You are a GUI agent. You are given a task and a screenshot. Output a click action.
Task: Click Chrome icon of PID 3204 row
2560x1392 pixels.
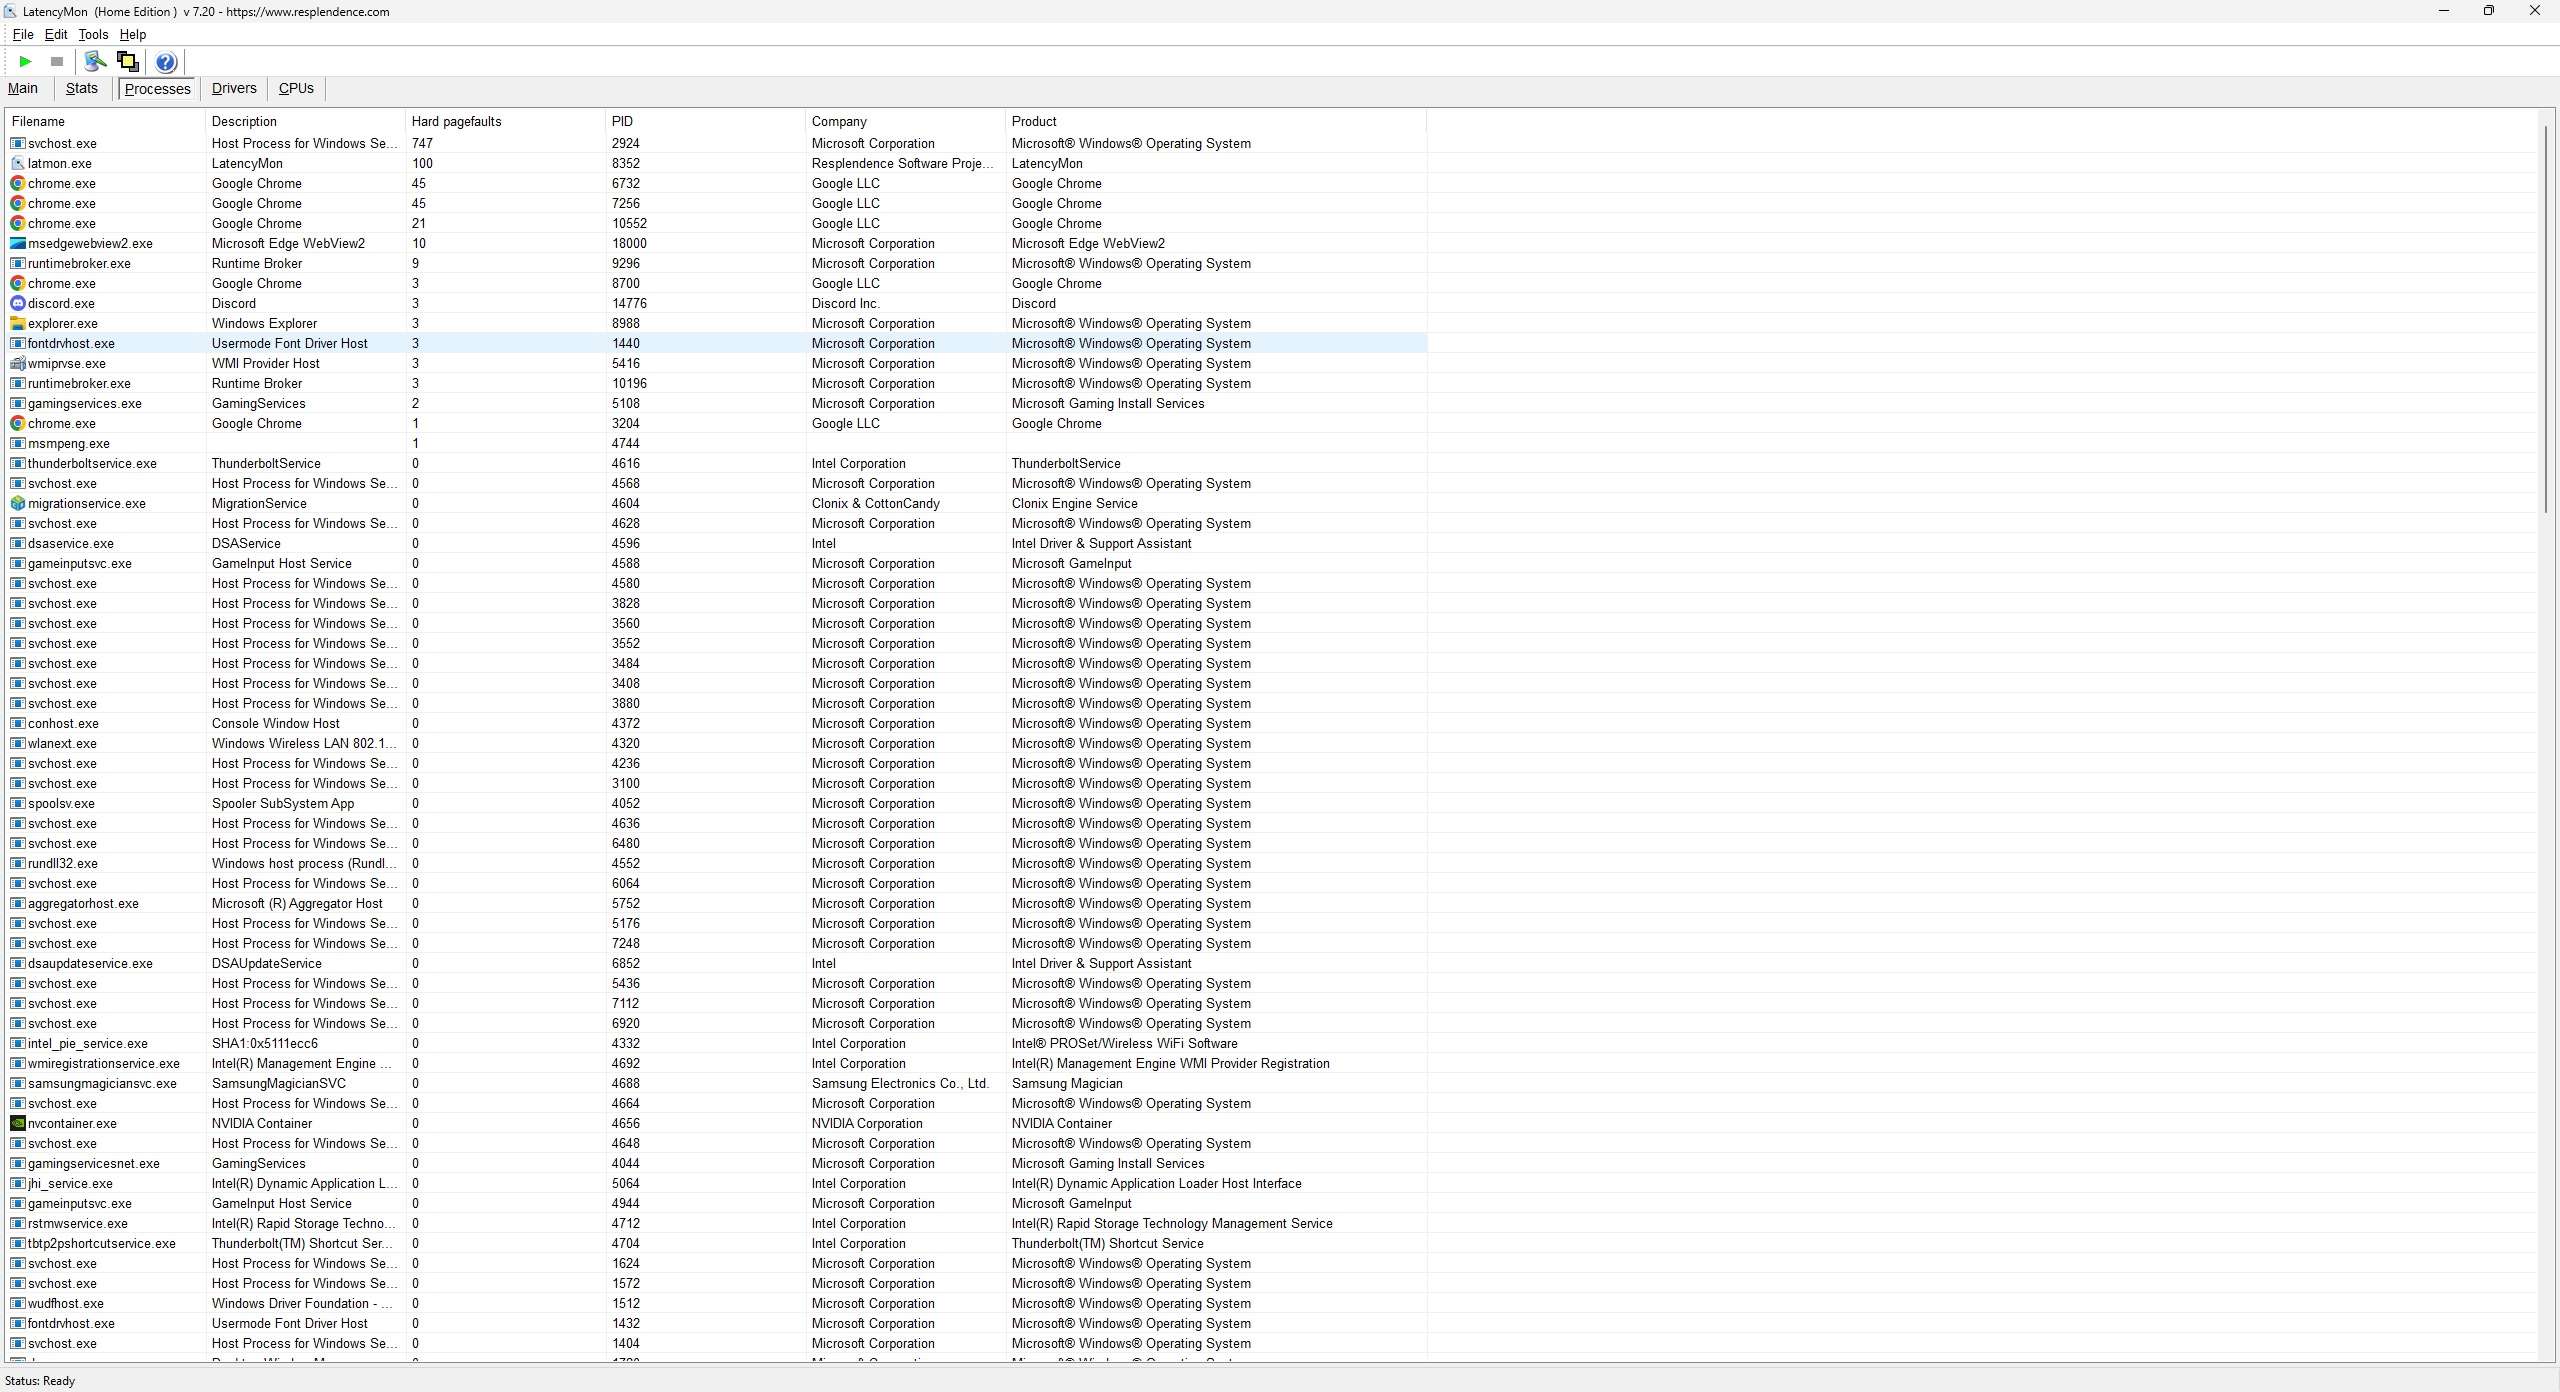click(x=18, y=423)
